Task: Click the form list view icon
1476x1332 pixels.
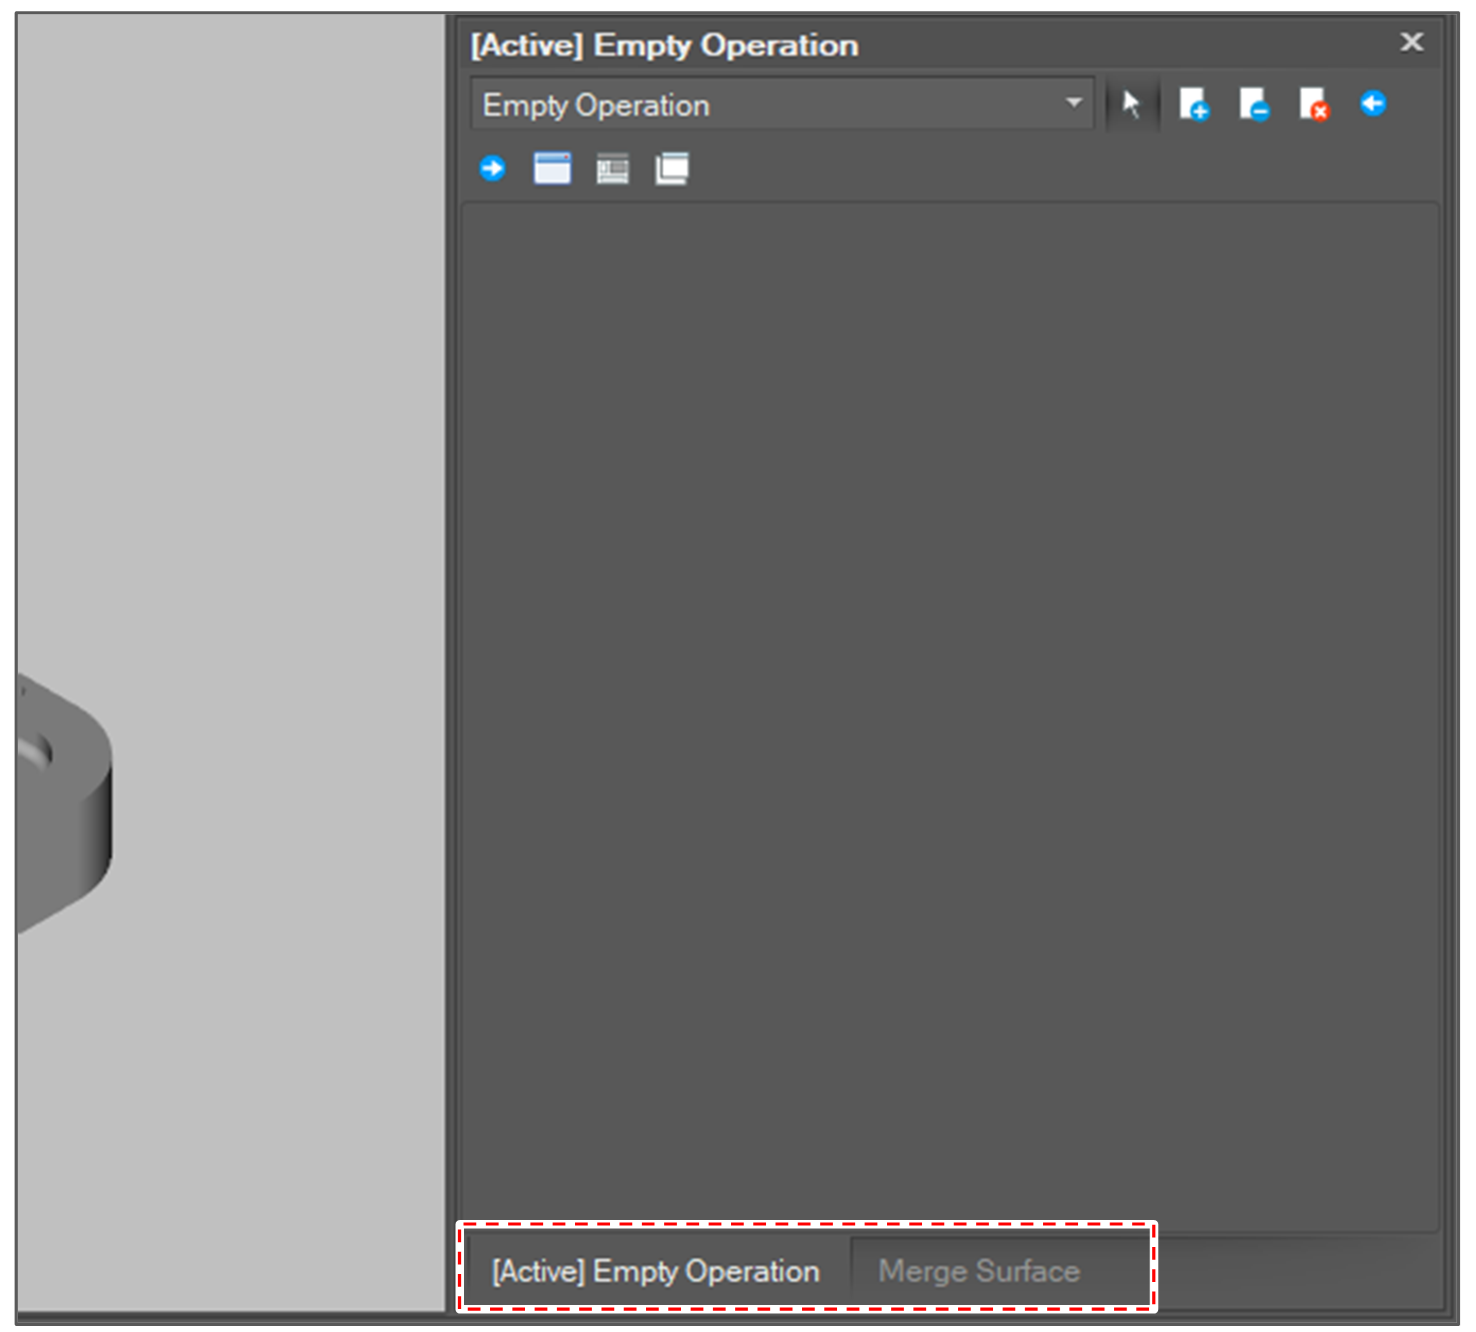Action: click(612, 170)
